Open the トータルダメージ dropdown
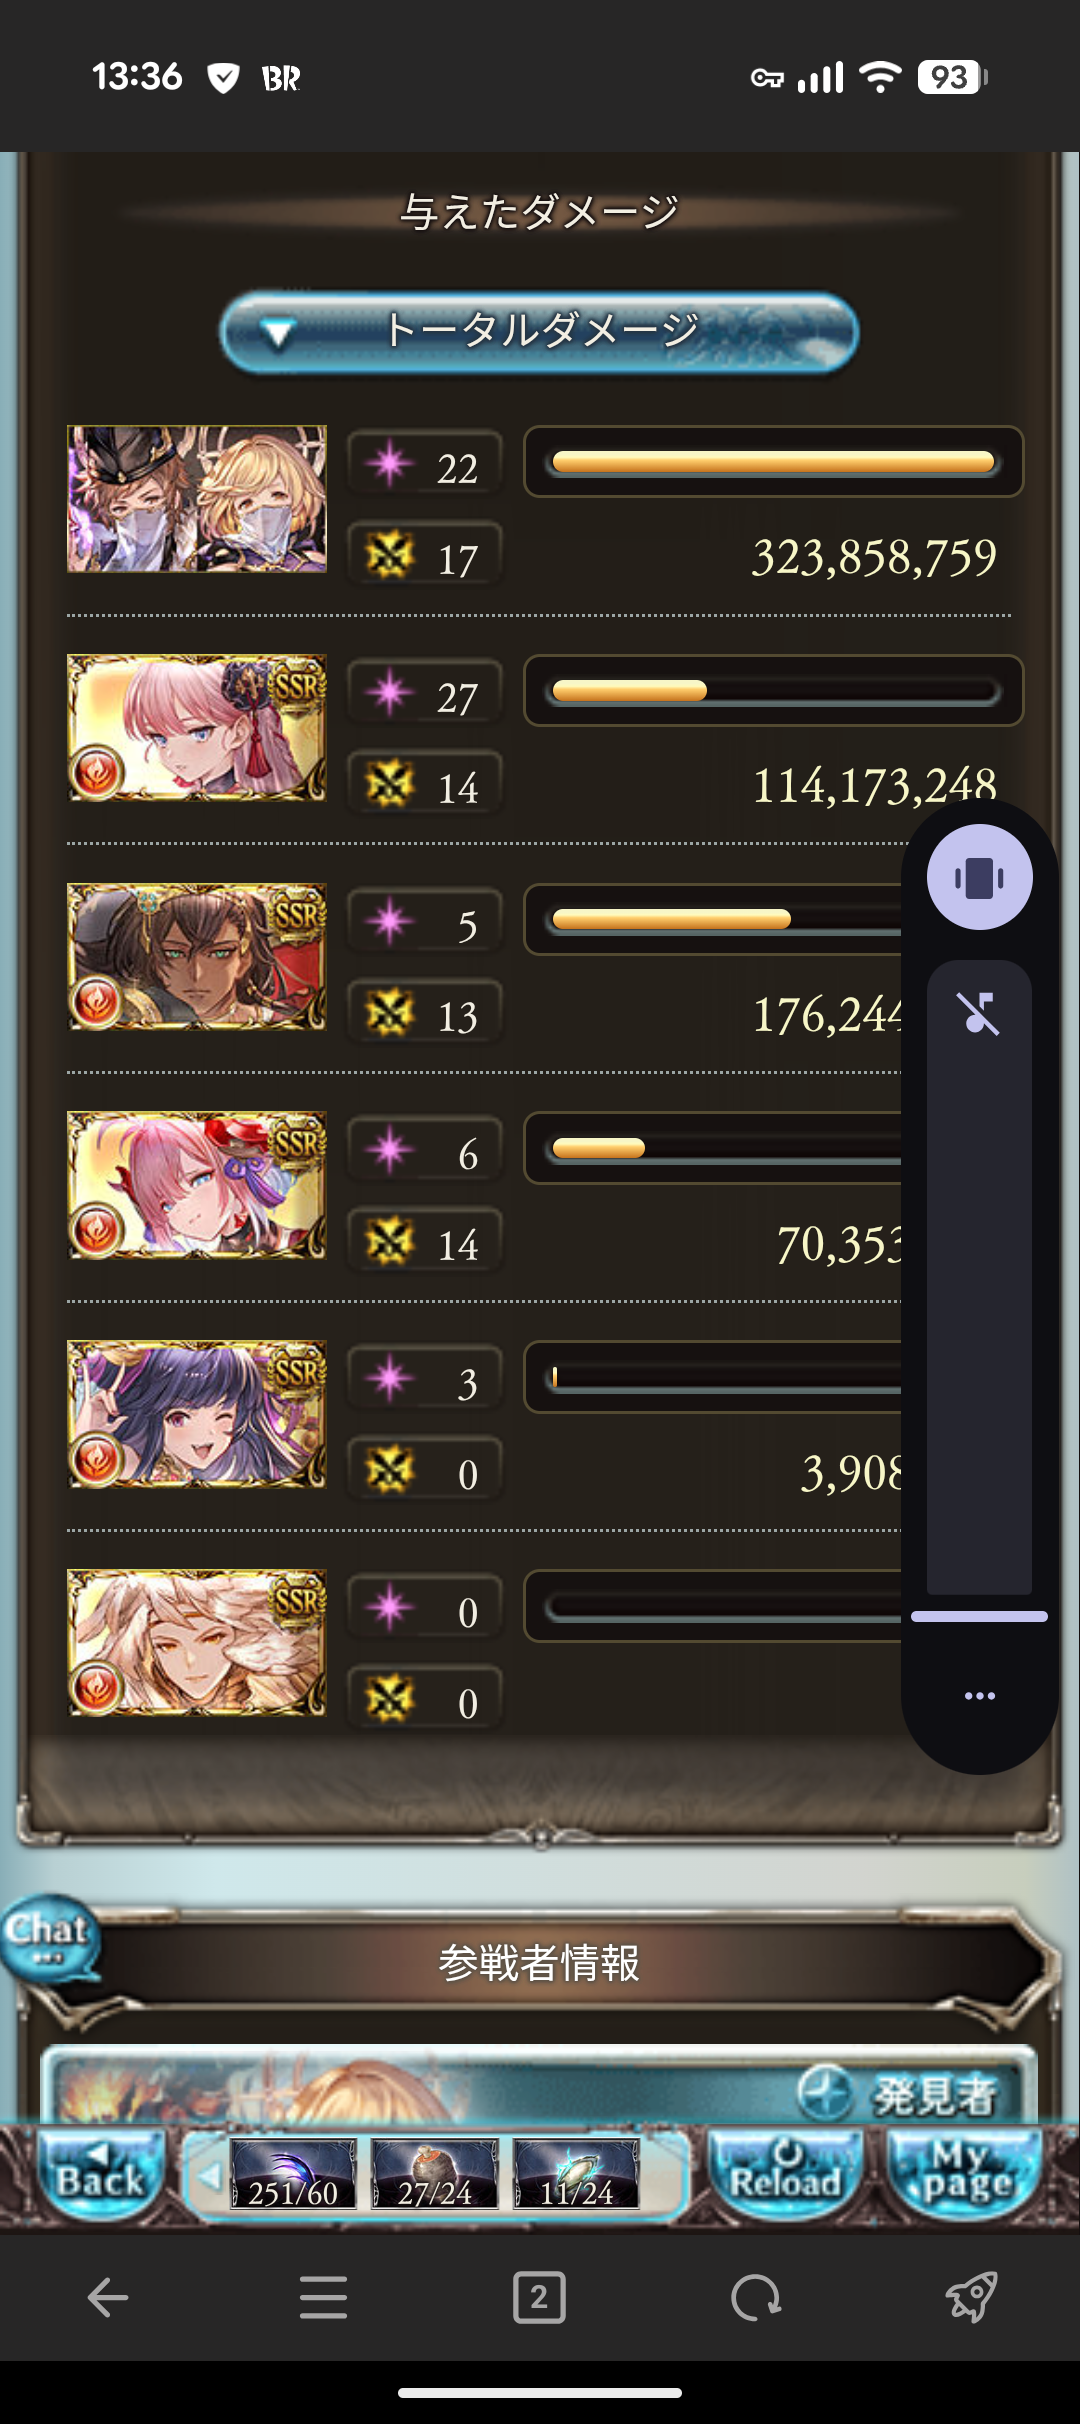The height and width of the screenshot is (2424, 1080). point(539,332)
